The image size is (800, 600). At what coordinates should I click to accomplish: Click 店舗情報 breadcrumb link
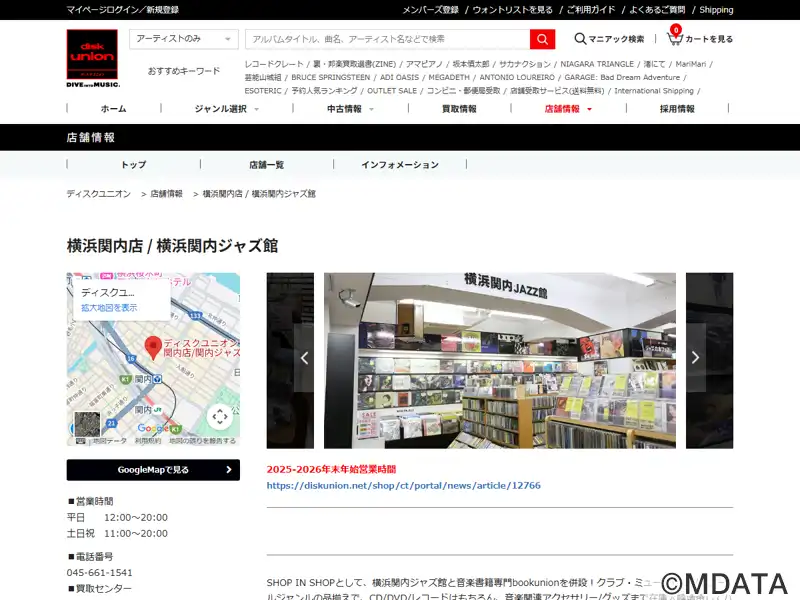click(166, 194)
